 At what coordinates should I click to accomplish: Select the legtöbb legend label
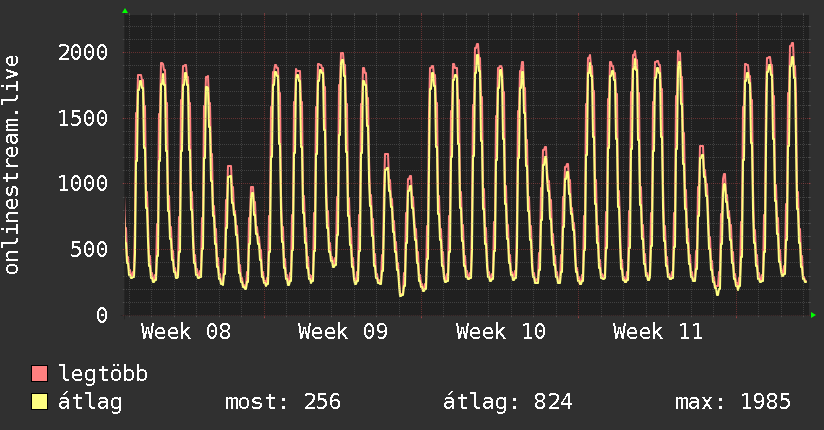point(103,375)
